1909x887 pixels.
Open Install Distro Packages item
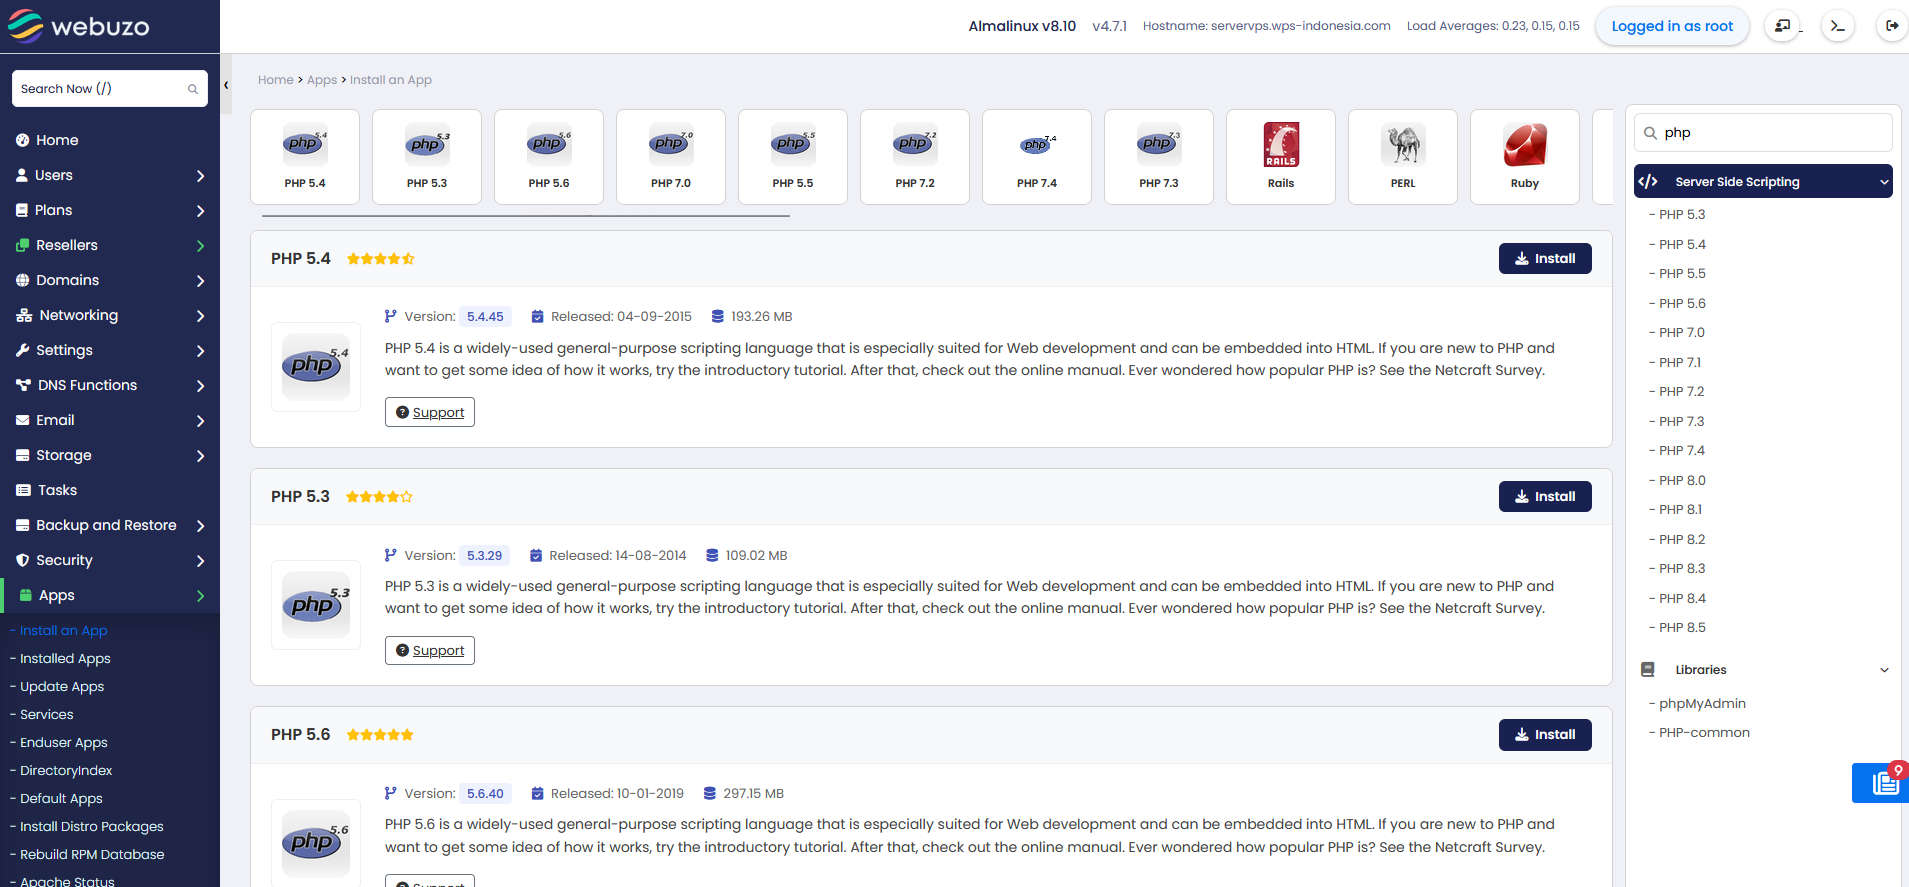pos(91,826)
